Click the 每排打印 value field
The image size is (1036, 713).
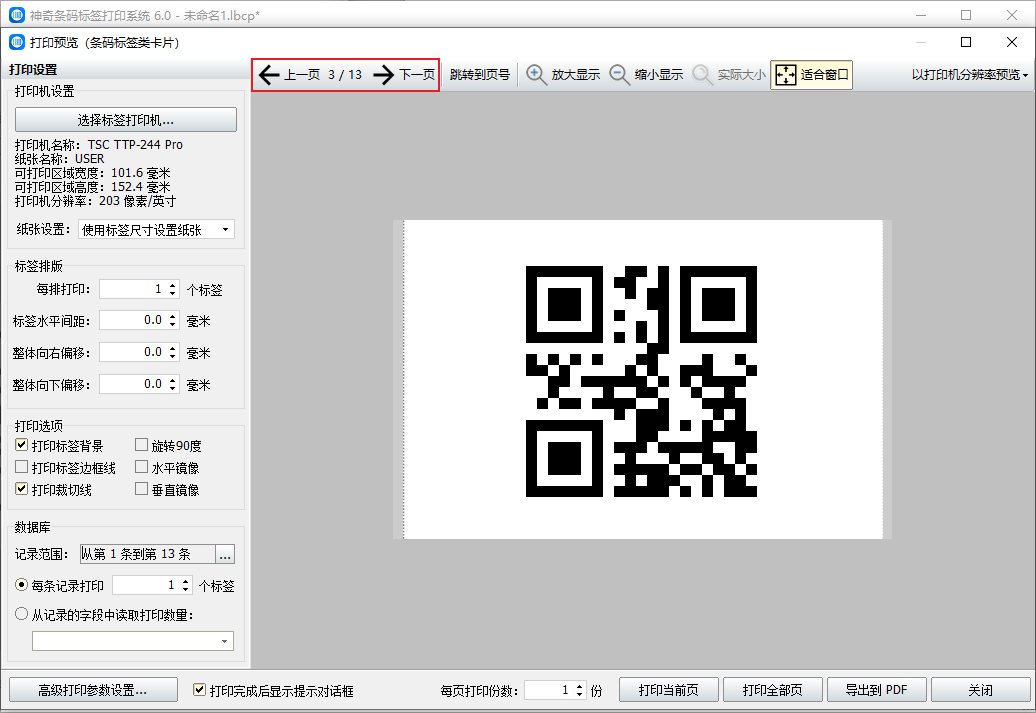(x=133, y=289)
